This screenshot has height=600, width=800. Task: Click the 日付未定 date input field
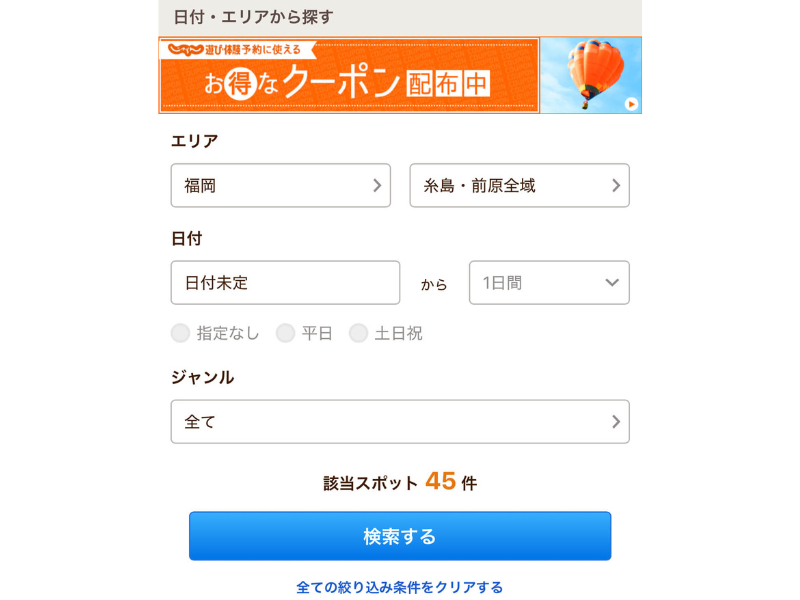click(285, 283)
